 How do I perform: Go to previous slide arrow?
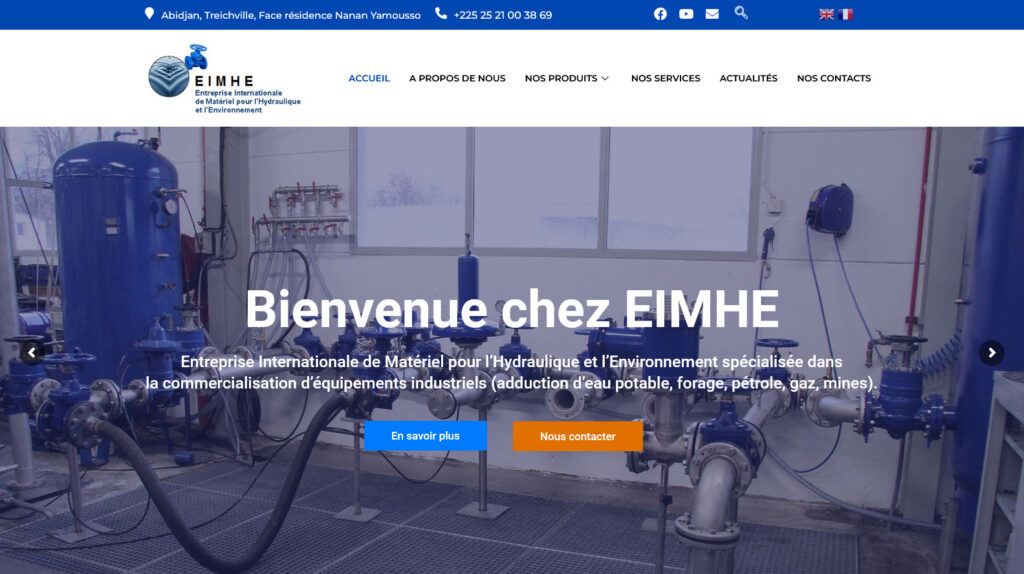point(31,353)
